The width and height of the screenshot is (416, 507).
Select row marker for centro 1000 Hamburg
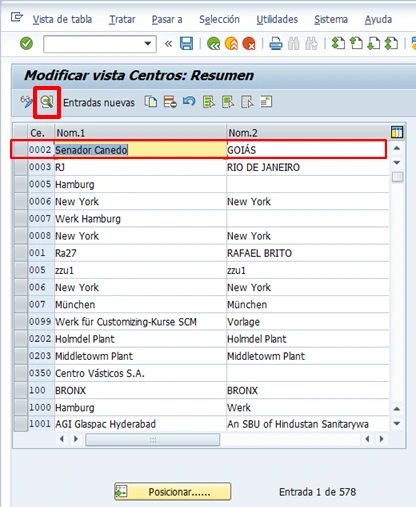click(x=21, y=407)
